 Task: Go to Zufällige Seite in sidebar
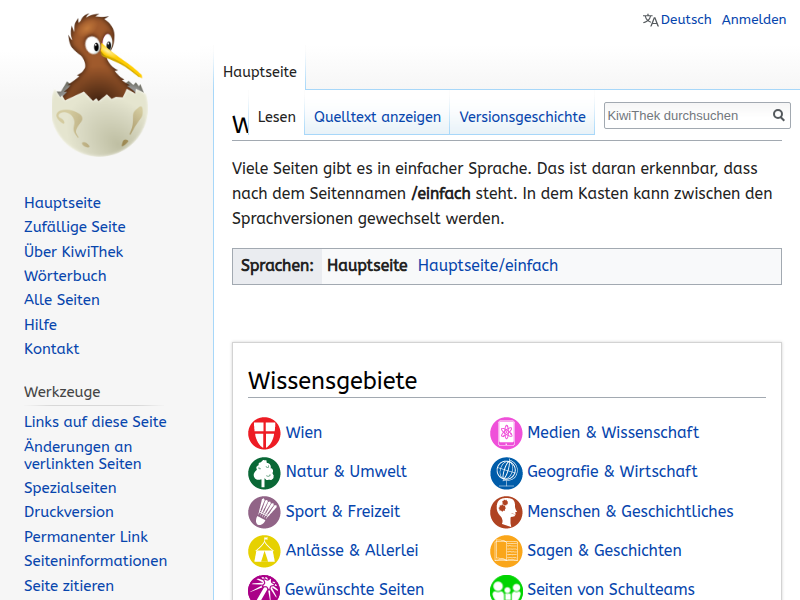coord(75,227)
